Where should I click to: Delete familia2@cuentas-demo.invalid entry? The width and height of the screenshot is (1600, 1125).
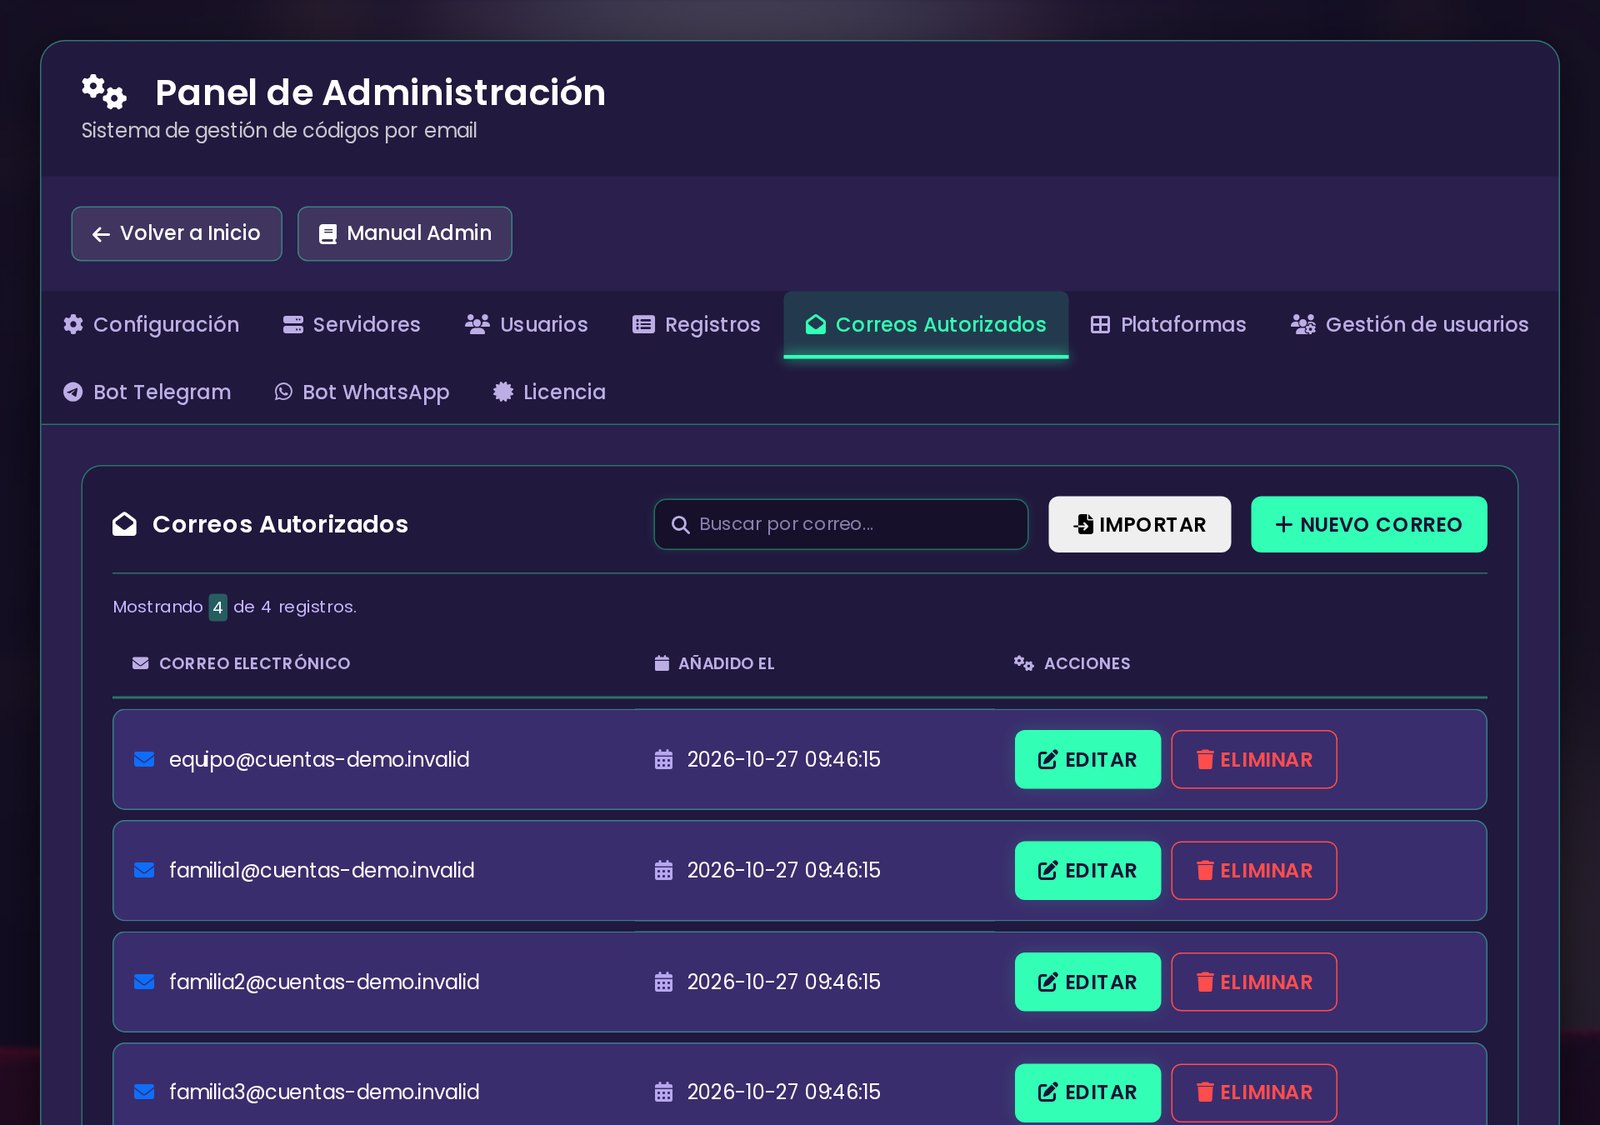pos(1254,983)
